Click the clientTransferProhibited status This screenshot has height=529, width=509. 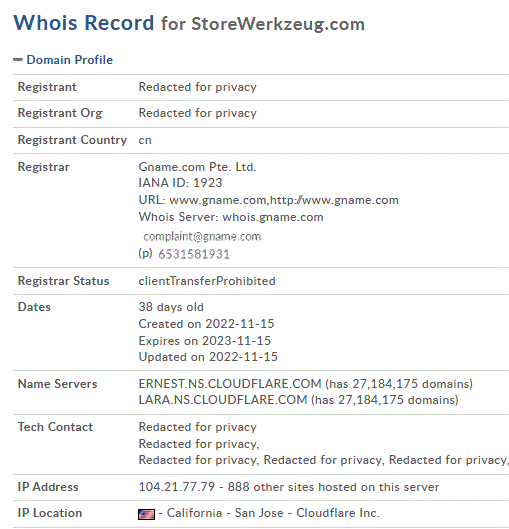coord(207,281)
